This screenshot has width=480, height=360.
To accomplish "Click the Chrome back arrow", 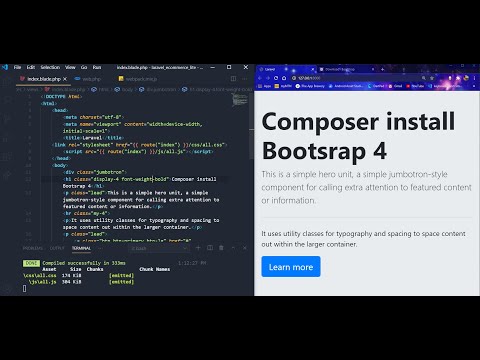I will [x=260, y=78].
